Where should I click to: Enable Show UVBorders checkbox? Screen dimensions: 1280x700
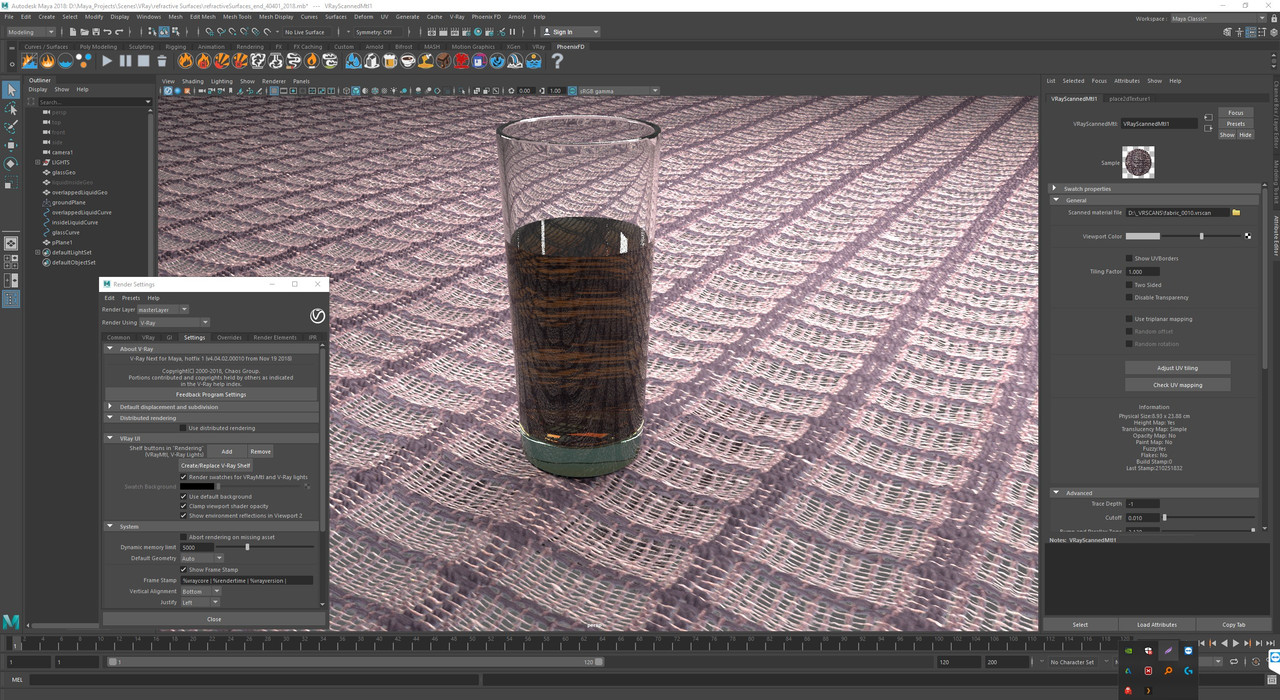click(x=1130, y=258)
